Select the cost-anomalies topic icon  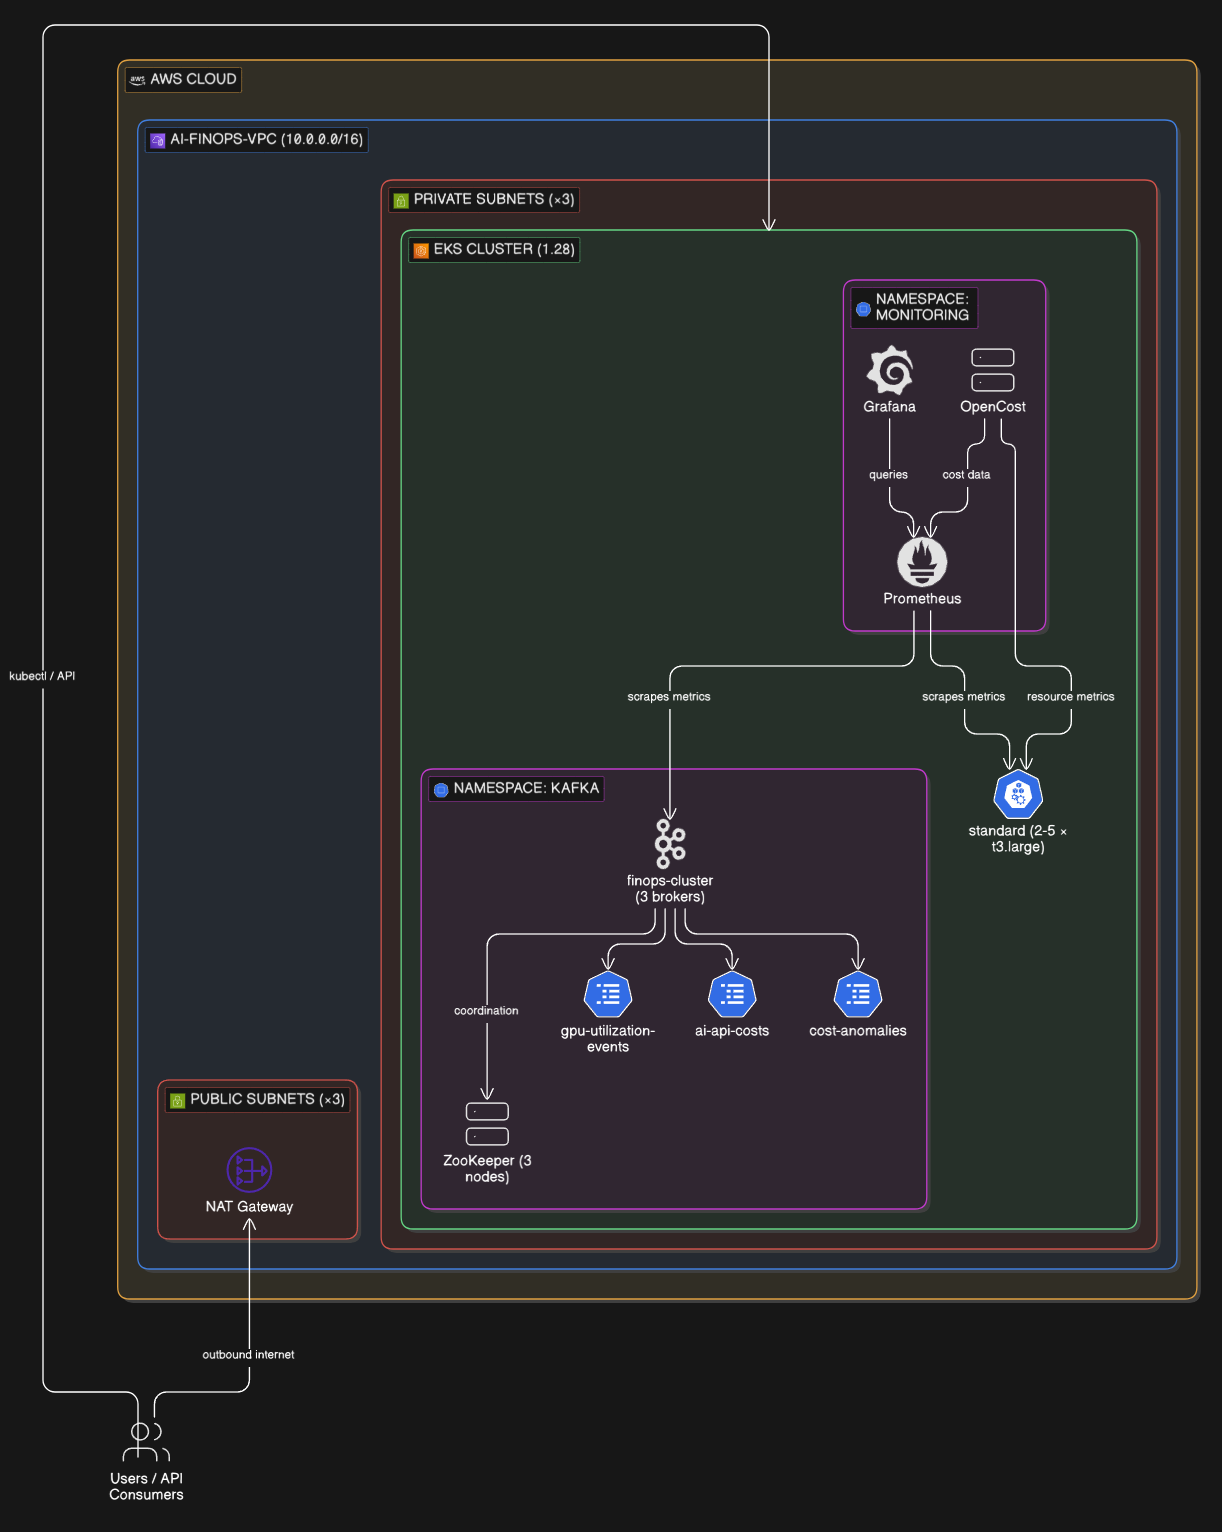coord(858,994)
